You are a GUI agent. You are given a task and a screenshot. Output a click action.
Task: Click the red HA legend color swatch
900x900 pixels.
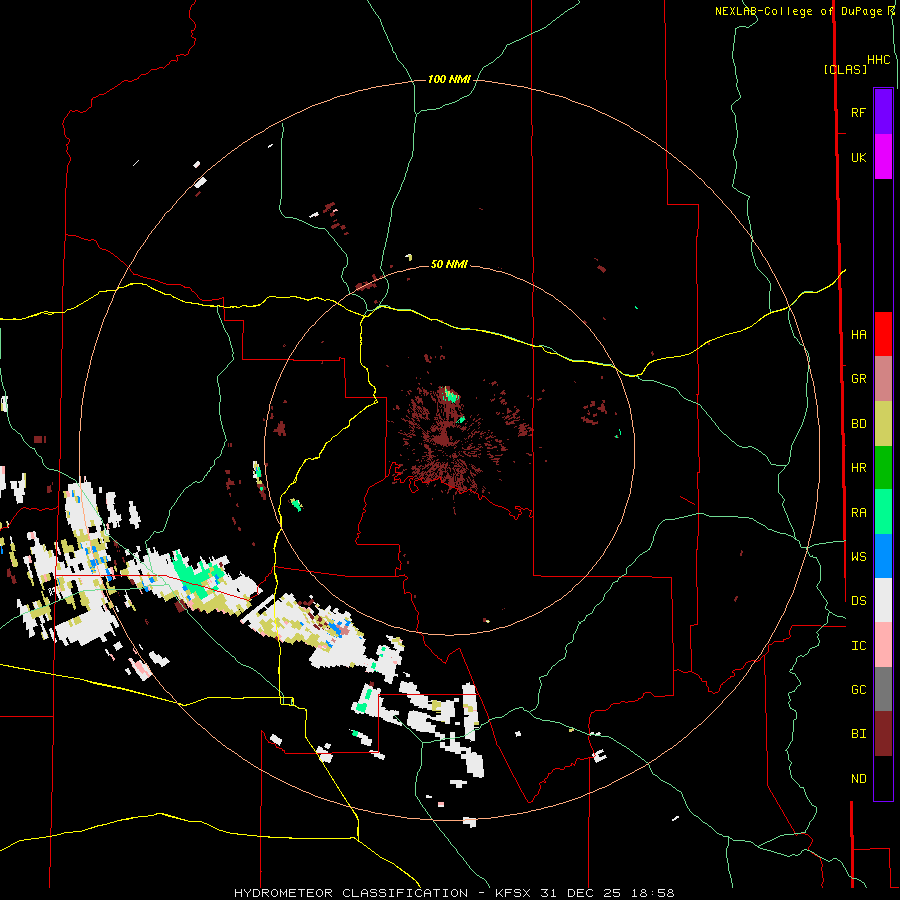pyautogui.click(x=883, y=334)
